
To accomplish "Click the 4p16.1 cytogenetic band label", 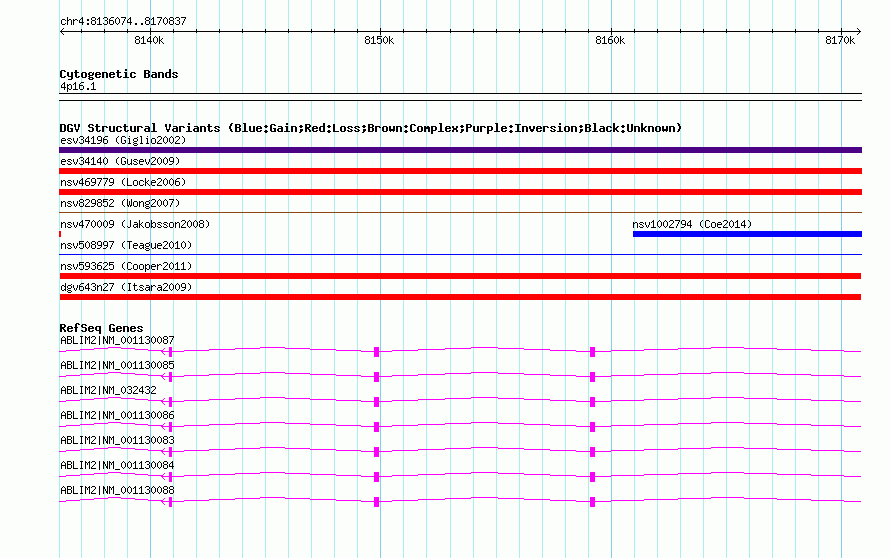I will (x=78, y=87).
